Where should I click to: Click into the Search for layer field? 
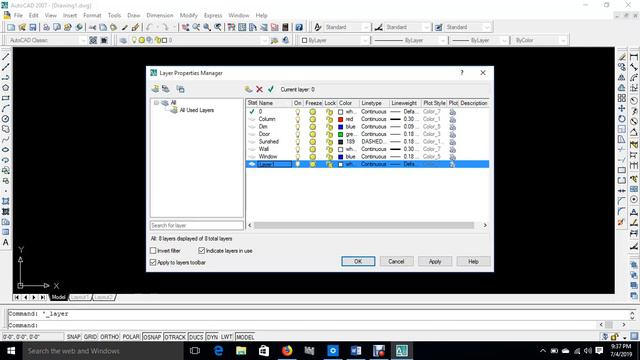[197, 225]
